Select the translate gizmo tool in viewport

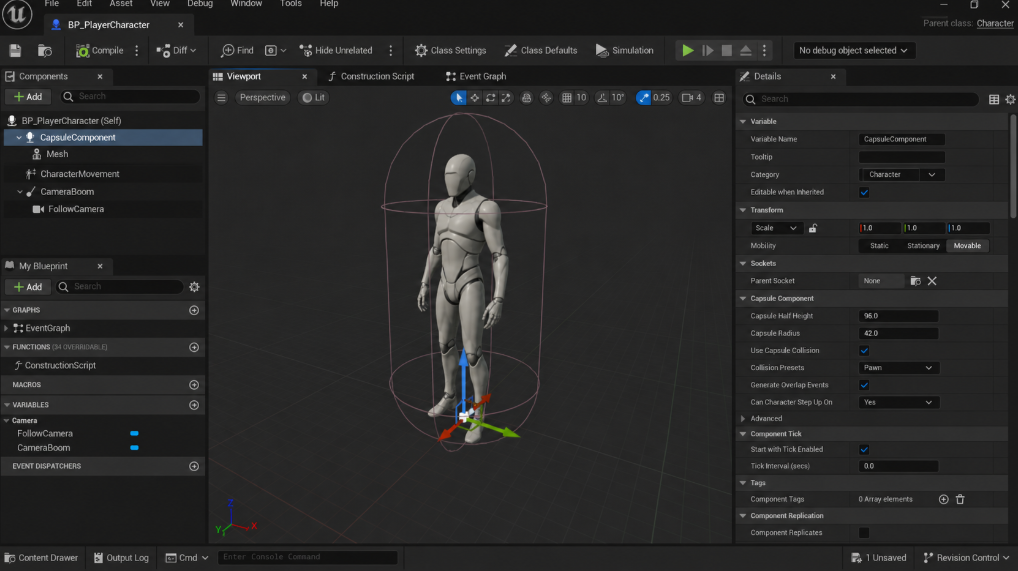(x=475, y=97)
